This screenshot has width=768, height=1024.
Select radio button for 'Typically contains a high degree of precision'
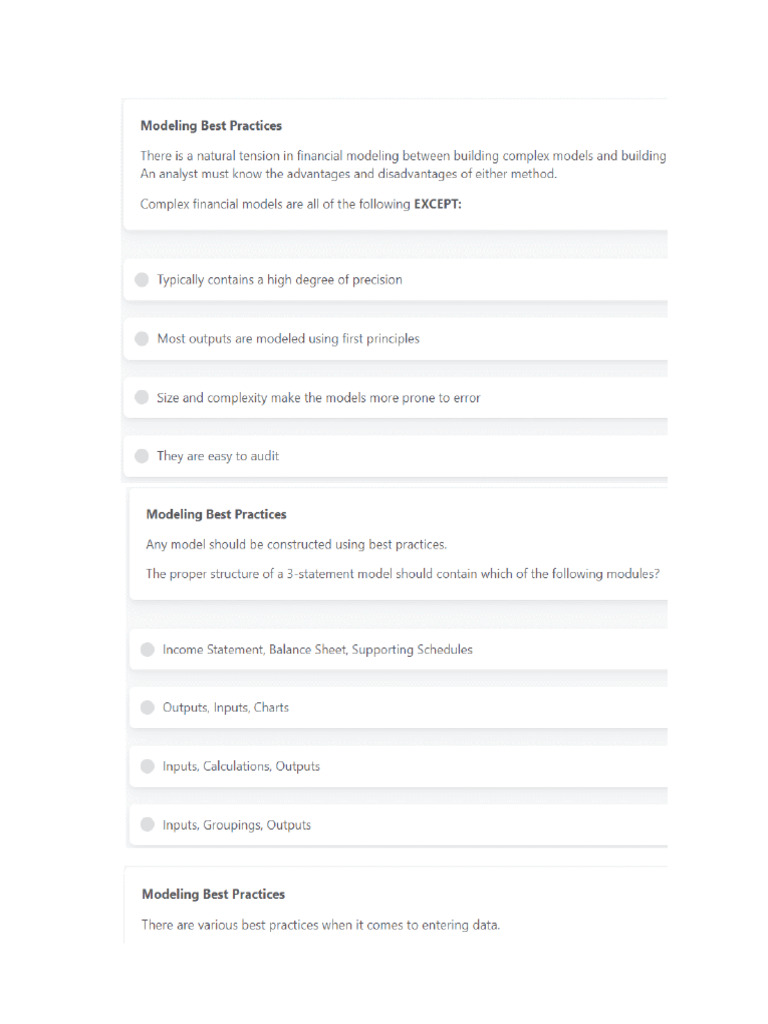142,280
